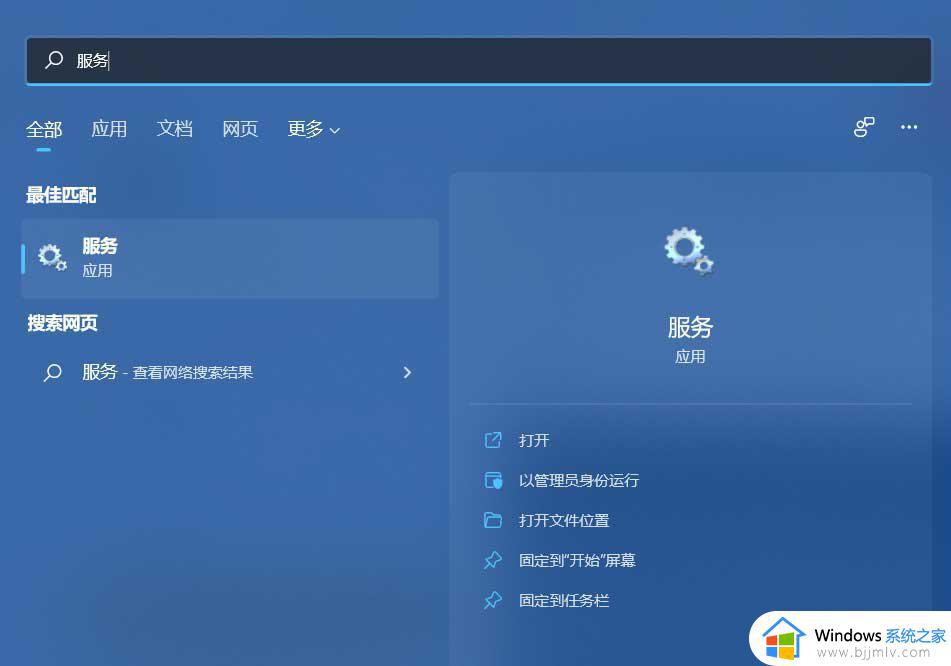Open 服务 - 查看网络搜索结果 web result
The image size is (951, 666).
[230, 372]
